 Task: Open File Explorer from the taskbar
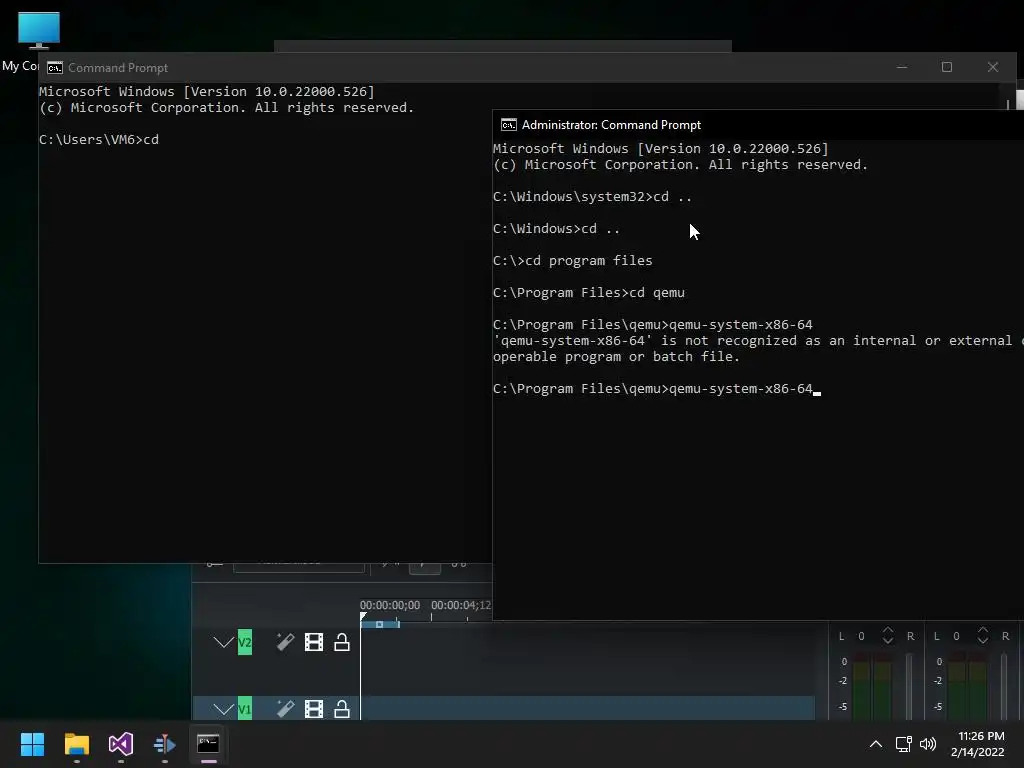click(x=76, y=744)
